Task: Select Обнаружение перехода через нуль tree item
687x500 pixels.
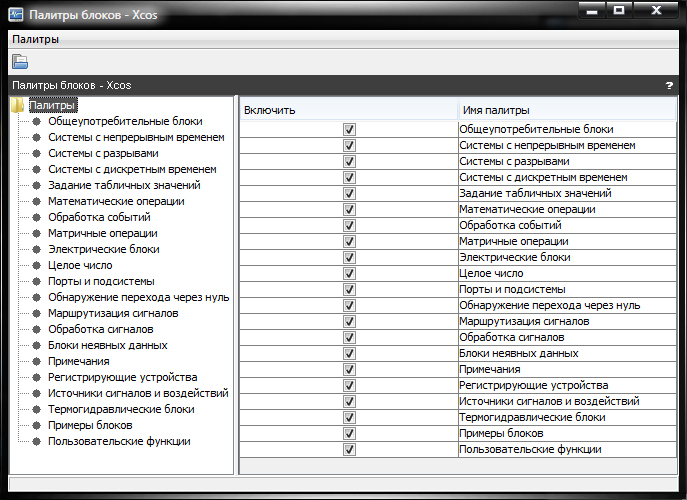Action: [x=139, y=297]
